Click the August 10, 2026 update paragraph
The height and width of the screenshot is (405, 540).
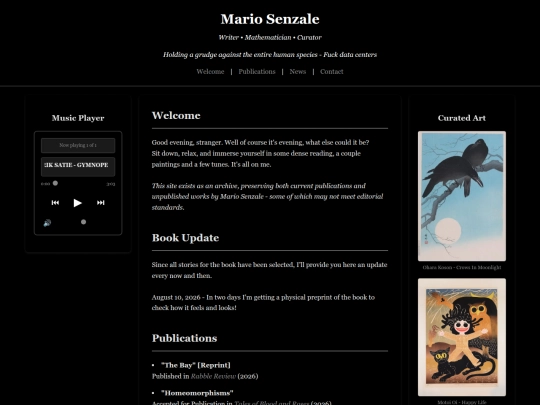point(263,302)
